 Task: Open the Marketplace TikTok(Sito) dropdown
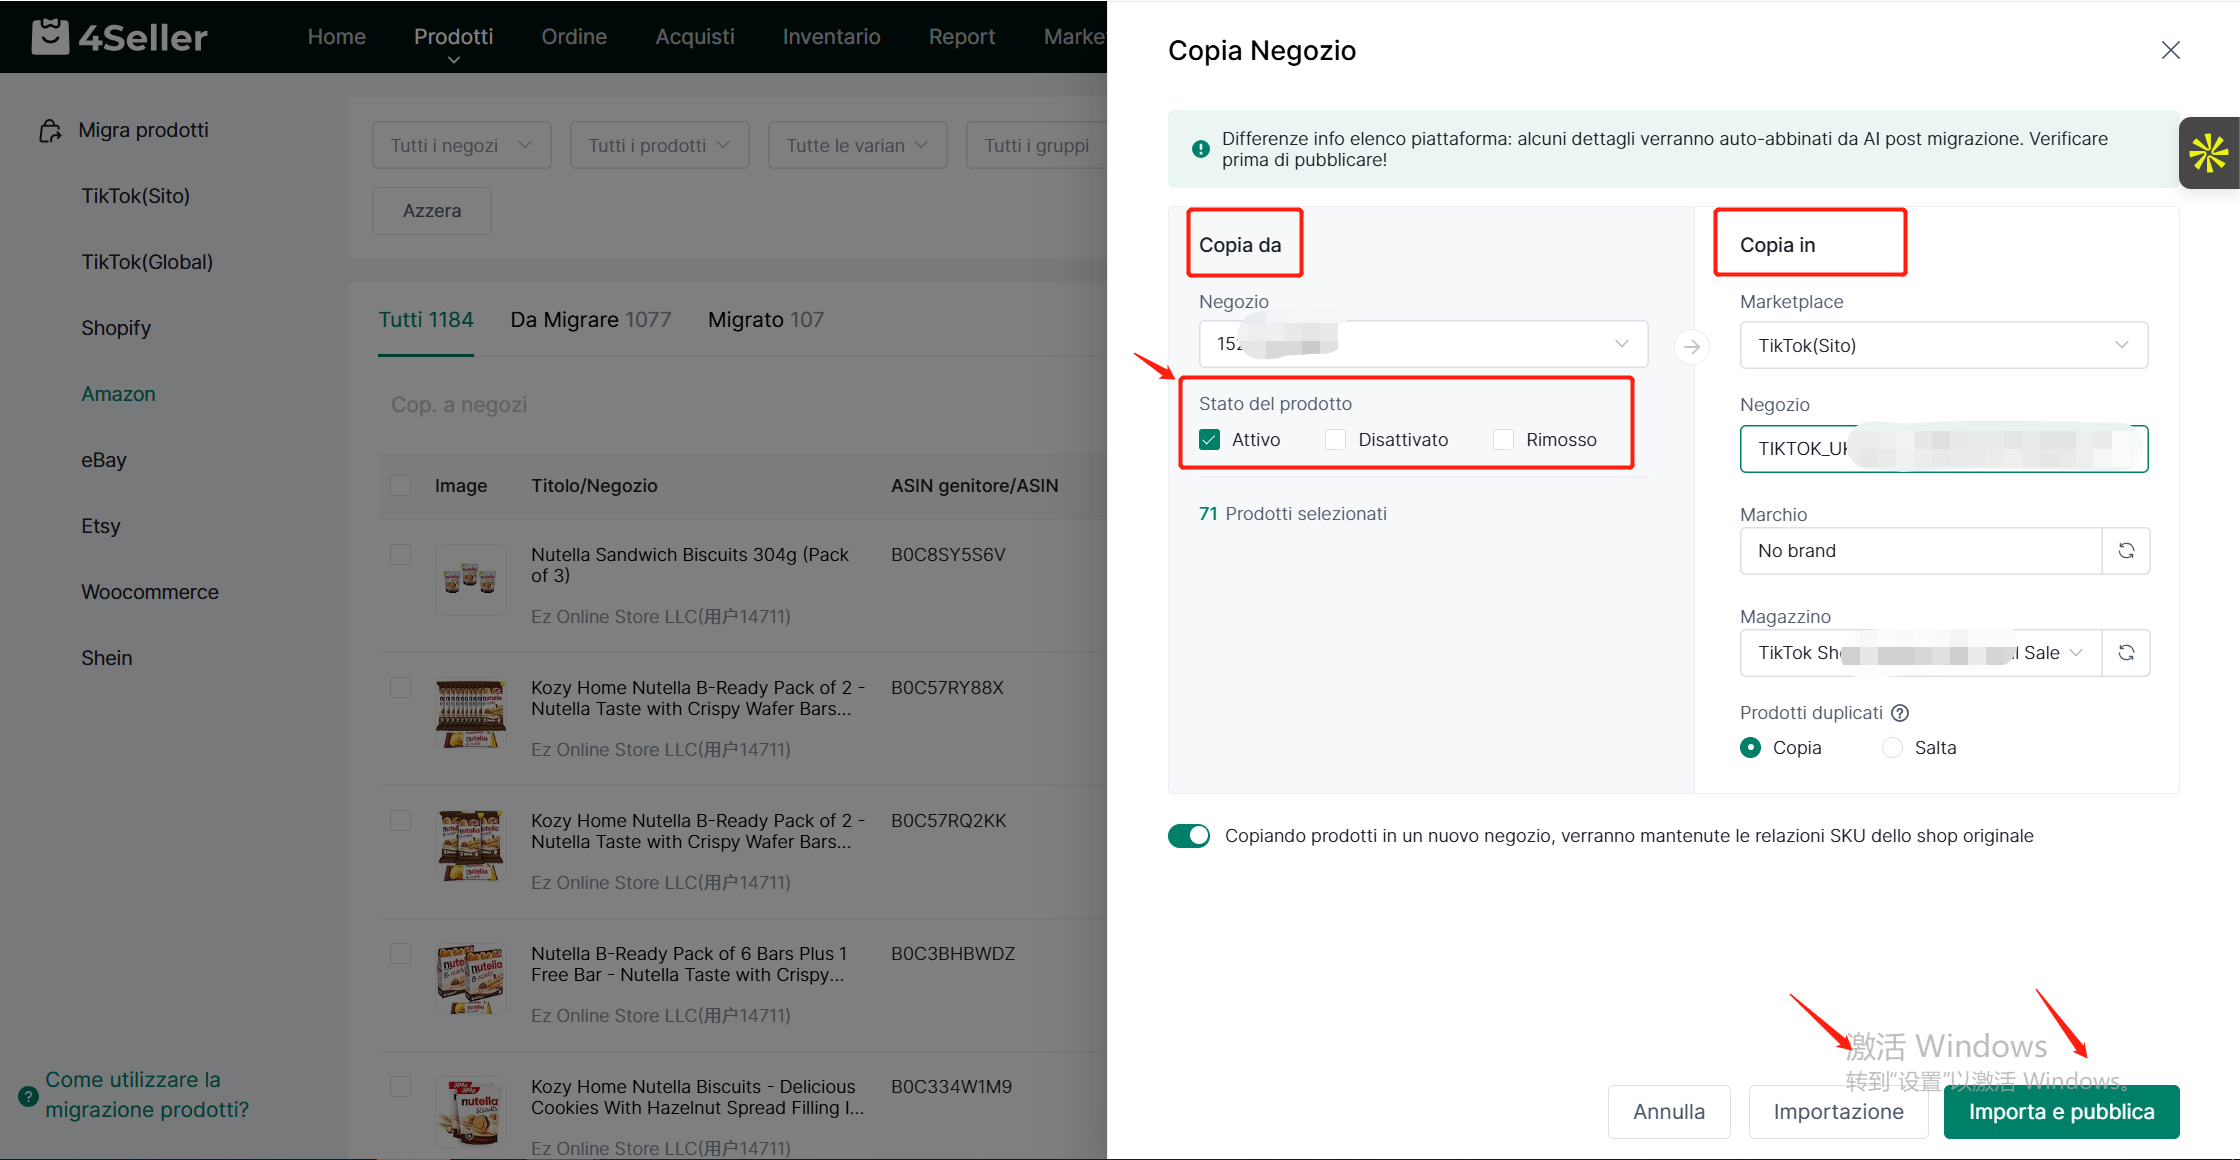point(1944,345)
